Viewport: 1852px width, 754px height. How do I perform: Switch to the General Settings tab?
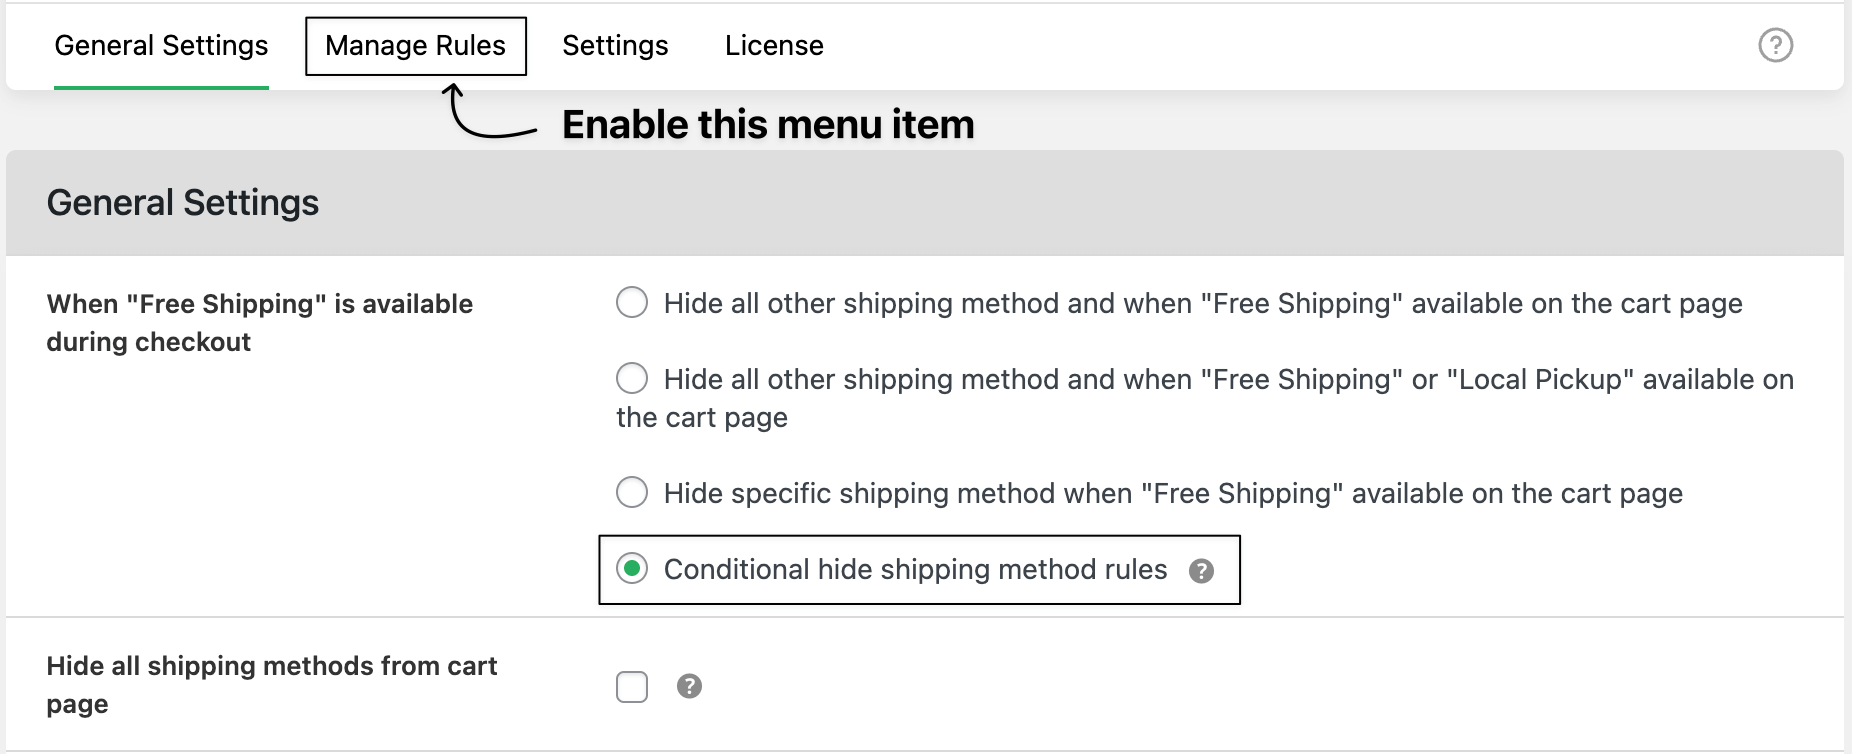(x=161, y=45)
